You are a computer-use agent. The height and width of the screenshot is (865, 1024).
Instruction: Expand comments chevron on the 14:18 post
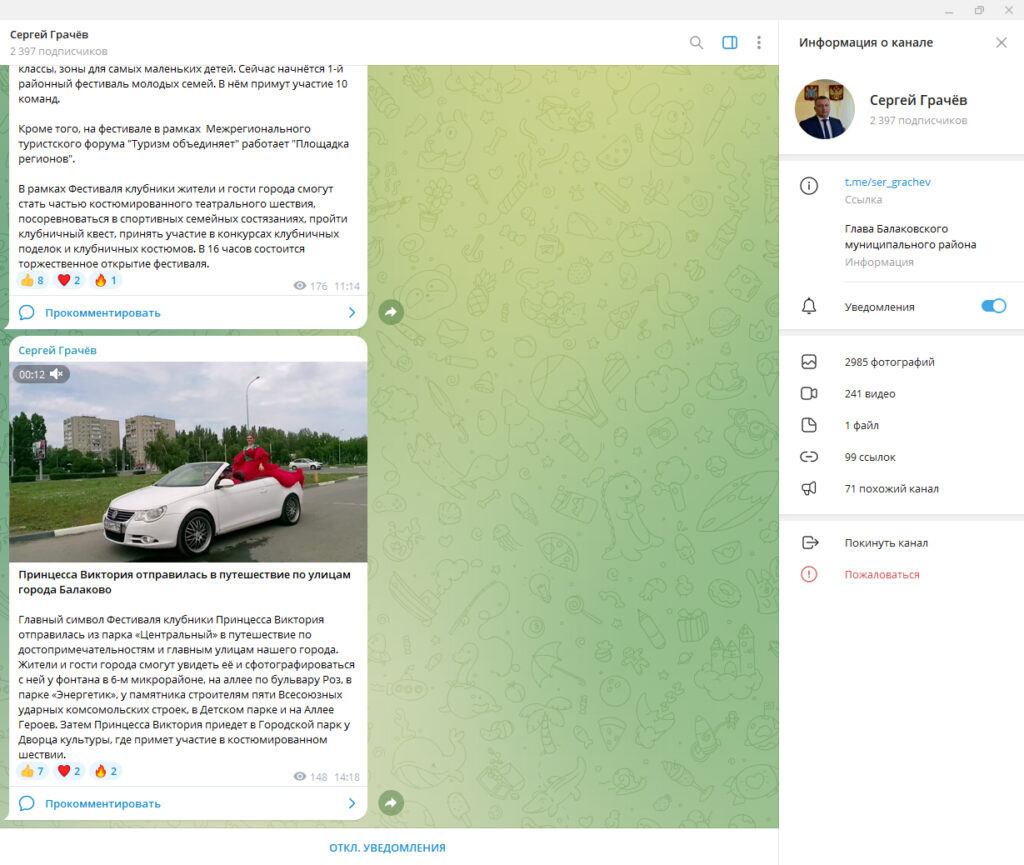(351, 804)
